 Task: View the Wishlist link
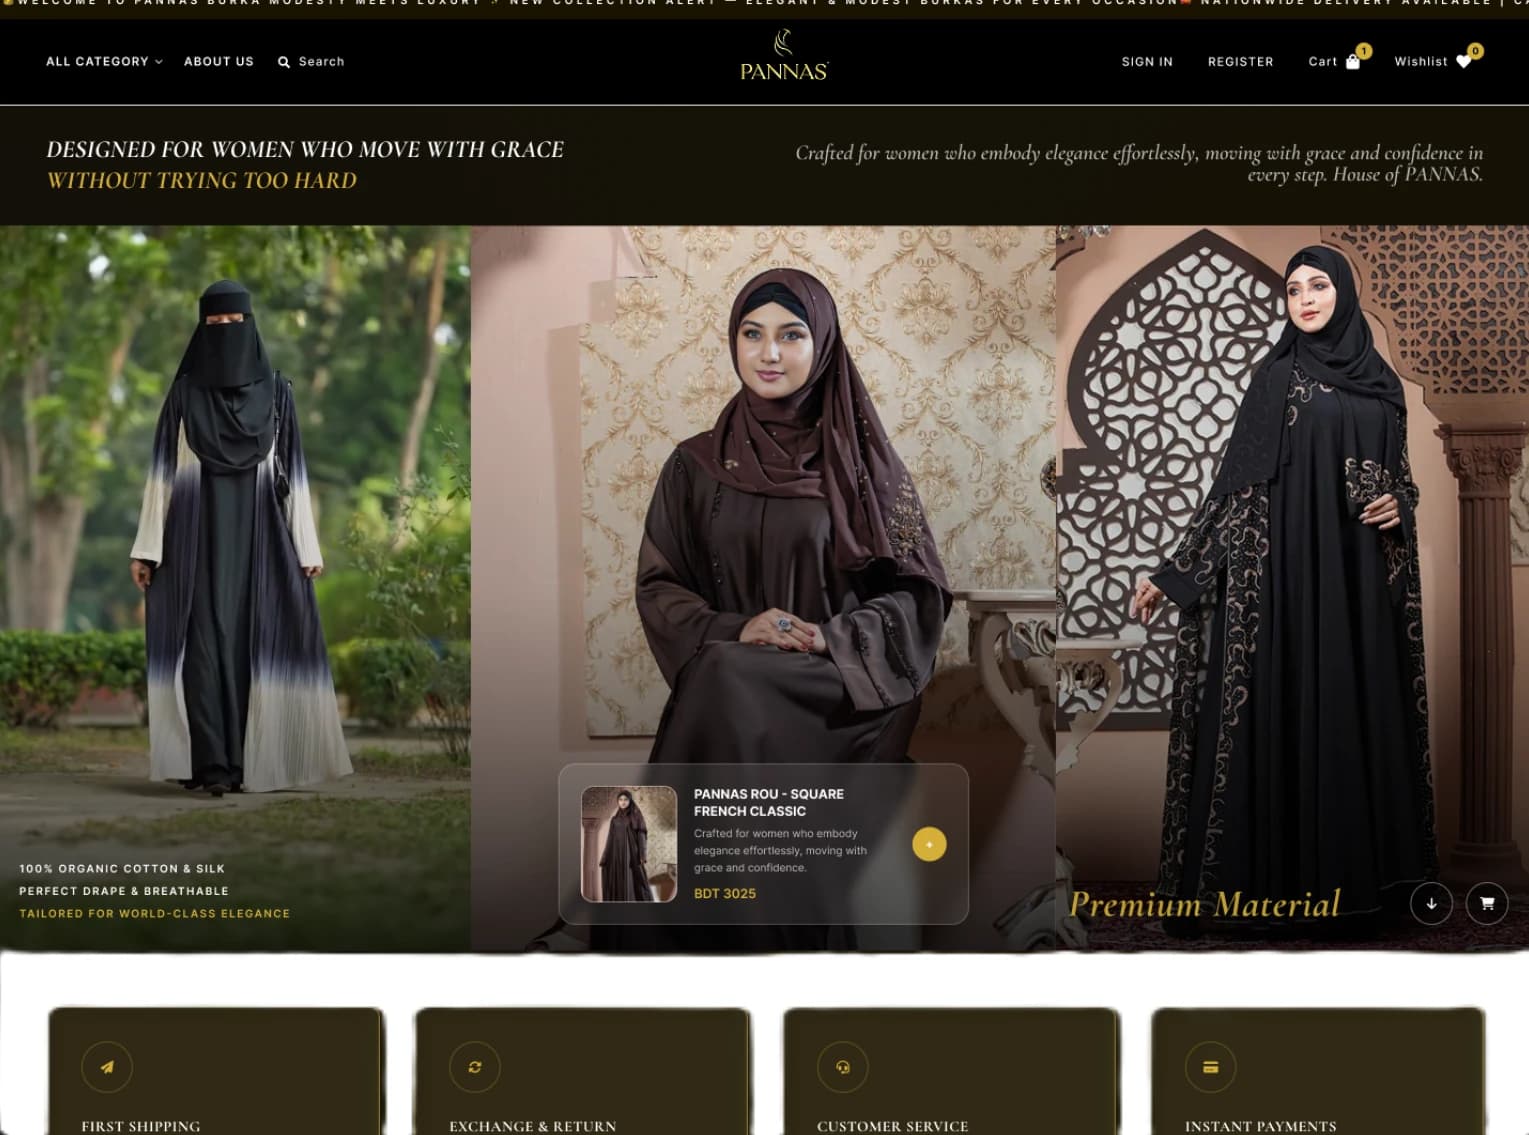(x=1420, y=62)
